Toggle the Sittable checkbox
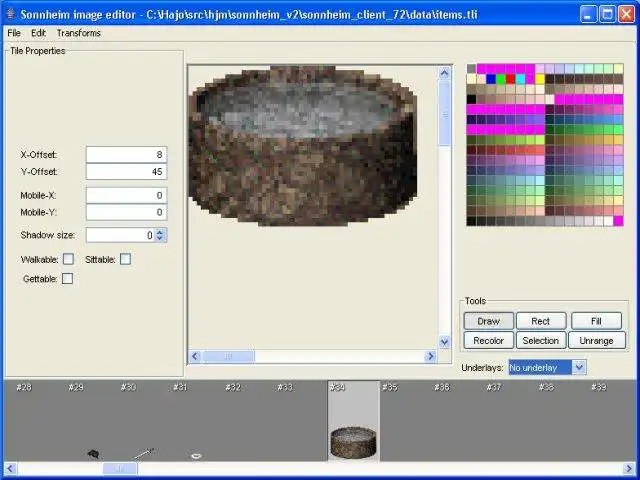 pyautogui.click(x=125, y=259)
